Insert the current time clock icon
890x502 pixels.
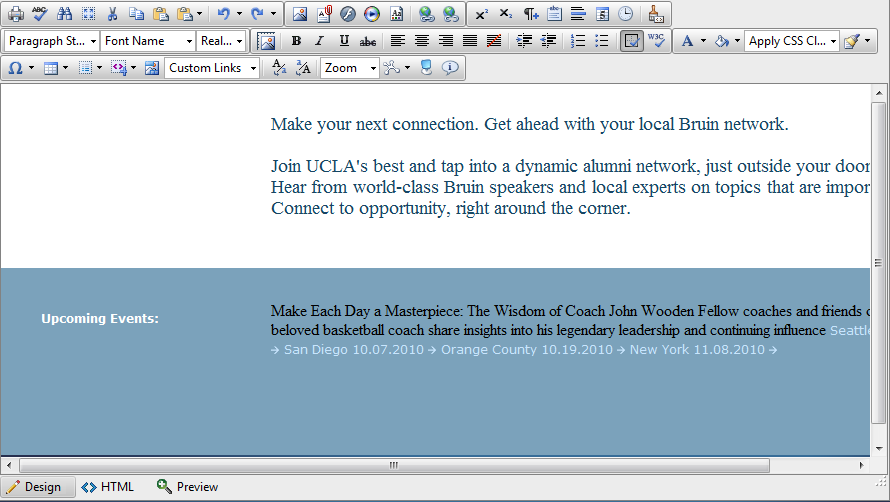click(x=625, y=14)
